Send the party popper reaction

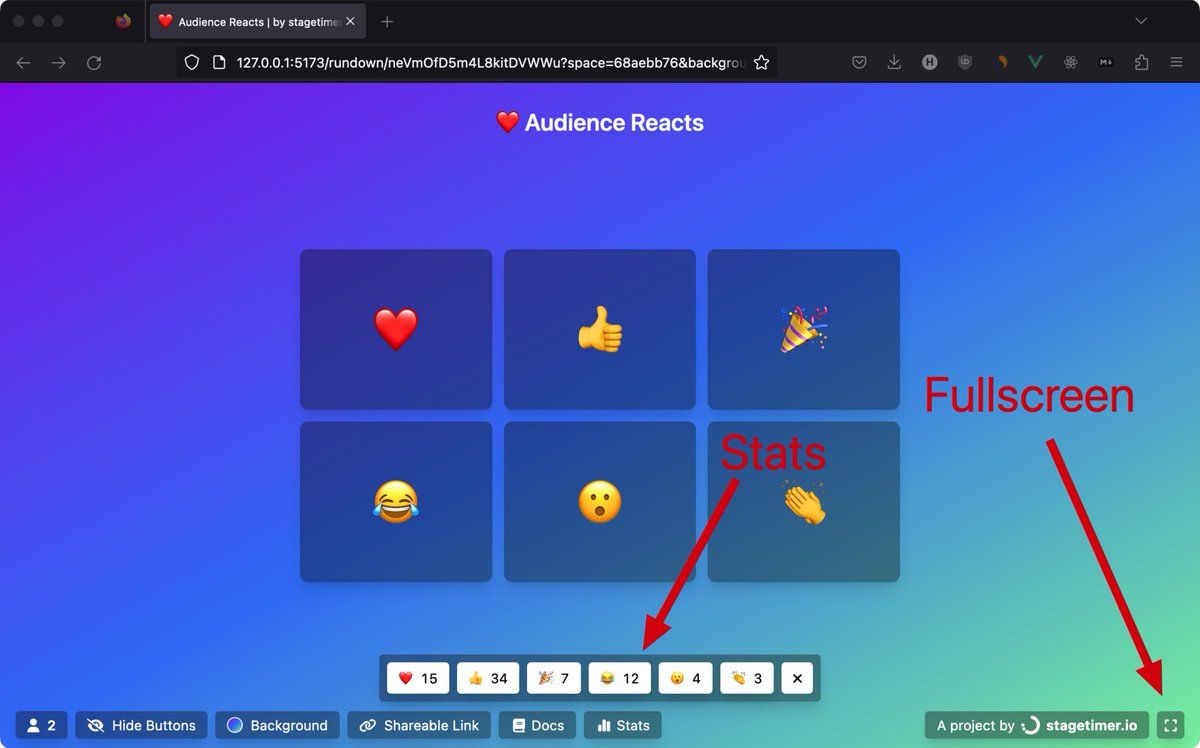804,329
